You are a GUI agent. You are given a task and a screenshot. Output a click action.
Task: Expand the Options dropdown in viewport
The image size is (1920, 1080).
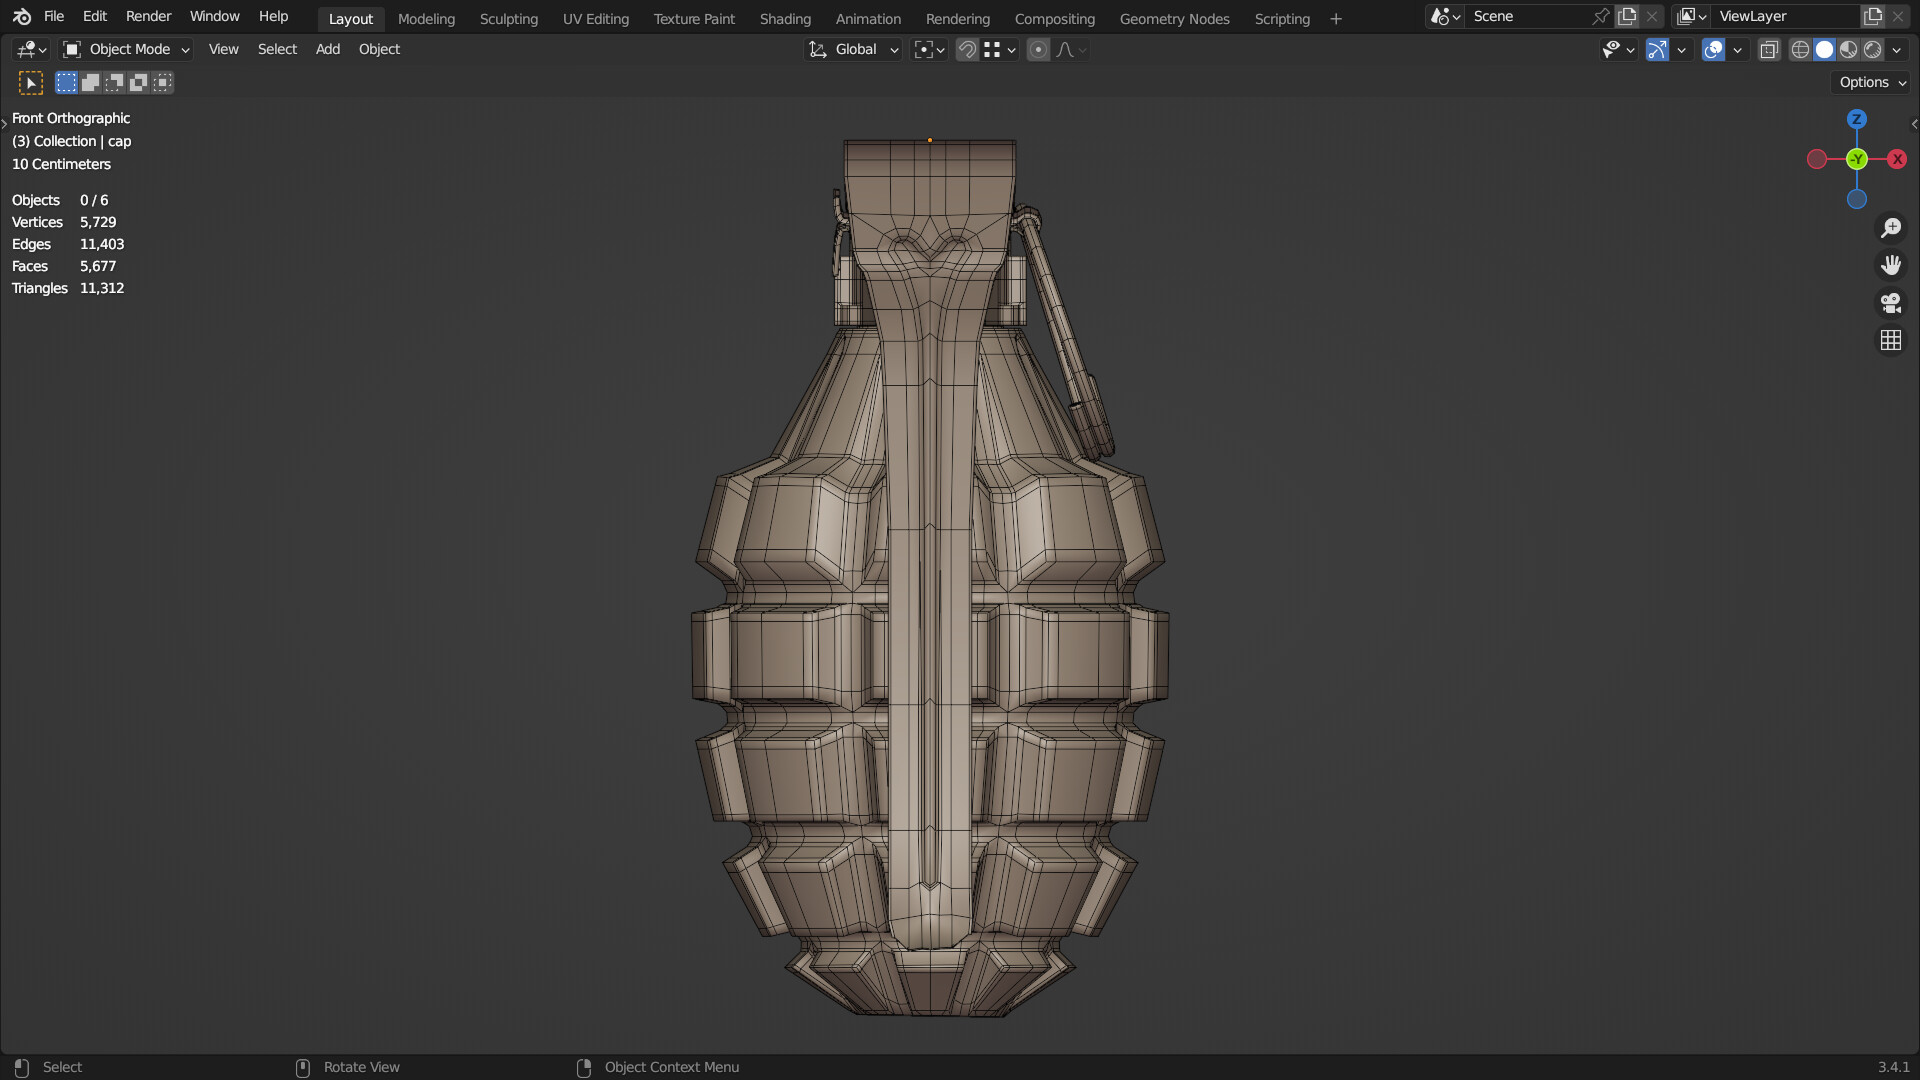(x=1869, y=82)
